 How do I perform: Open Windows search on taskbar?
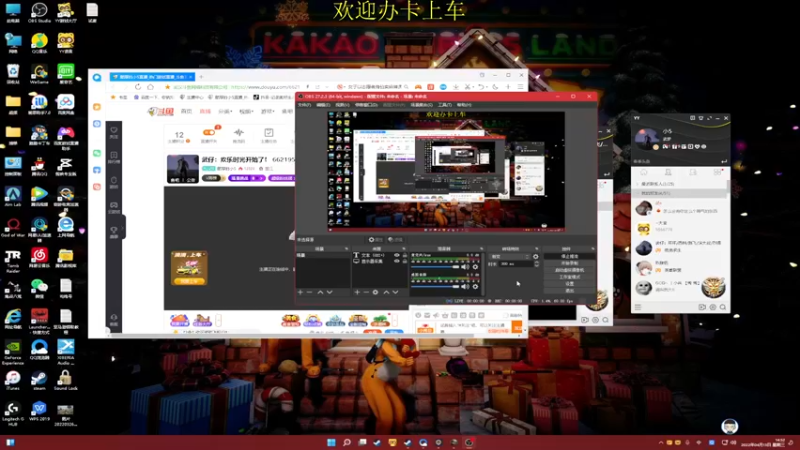tap(346, 442)
